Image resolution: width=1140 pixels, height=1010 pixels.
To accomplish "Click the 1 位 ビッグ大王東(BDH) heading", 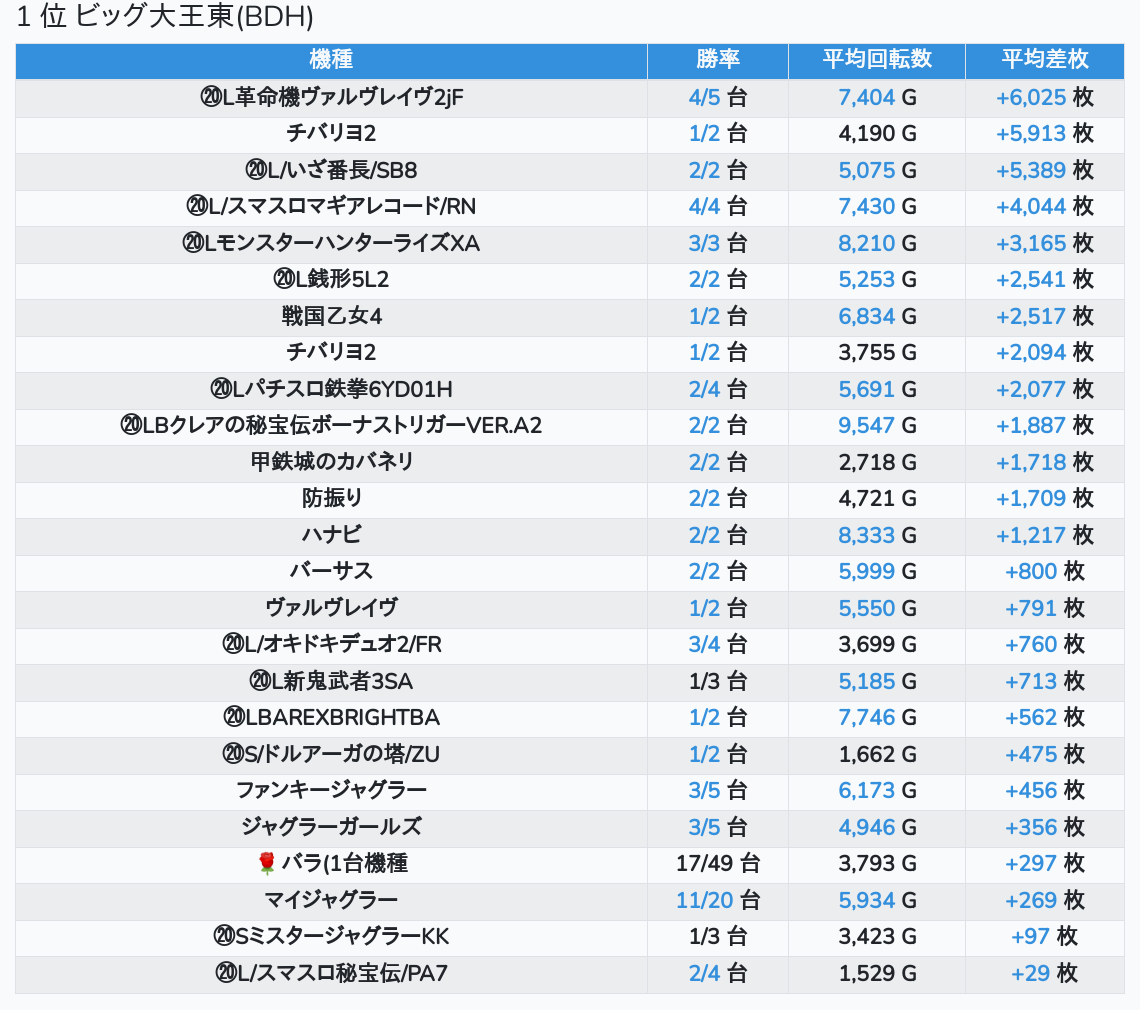I will tap(165, 17).
